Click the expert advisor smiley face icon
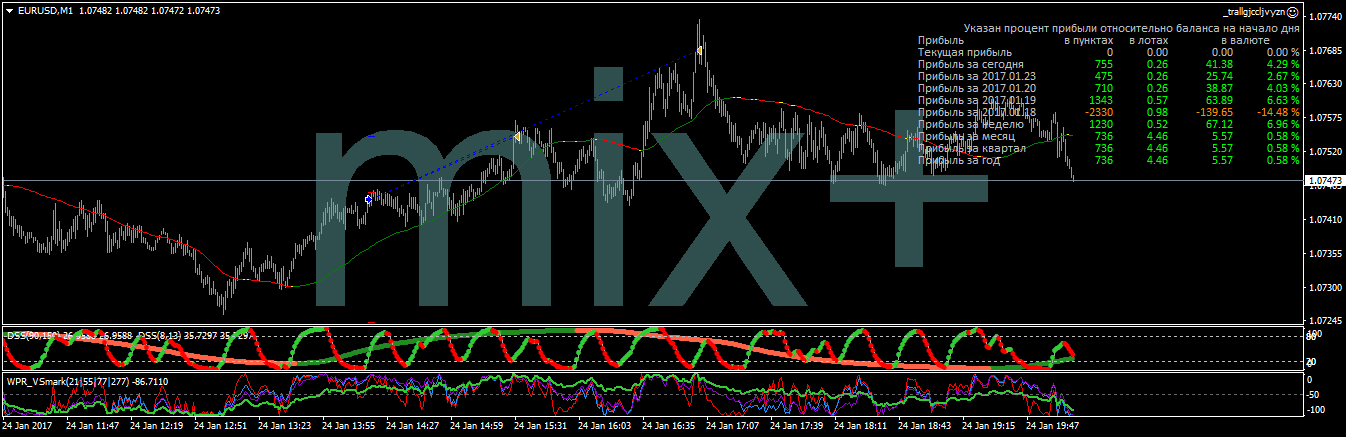The width and height of the screenshot is (1346, 437). pos(1293,11)
